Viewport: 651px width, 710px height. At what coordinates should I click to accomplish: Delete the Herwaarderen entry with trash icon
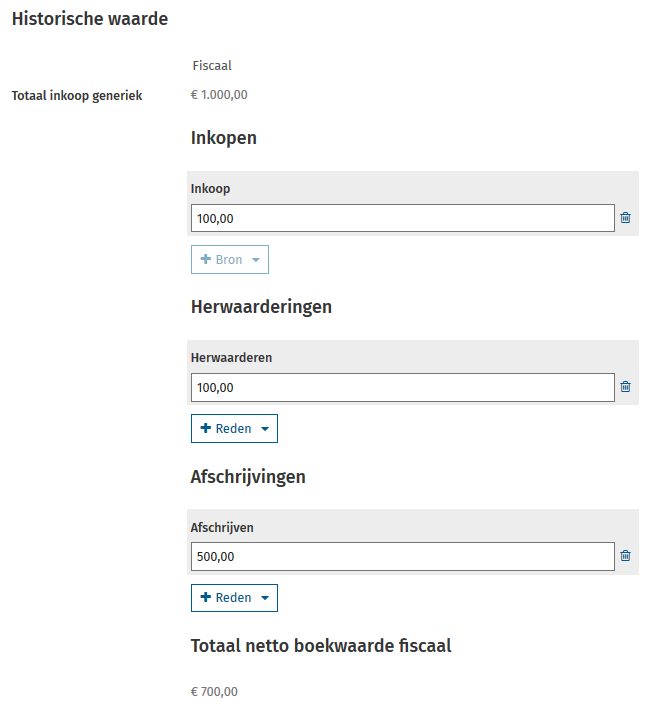(626, 387)
